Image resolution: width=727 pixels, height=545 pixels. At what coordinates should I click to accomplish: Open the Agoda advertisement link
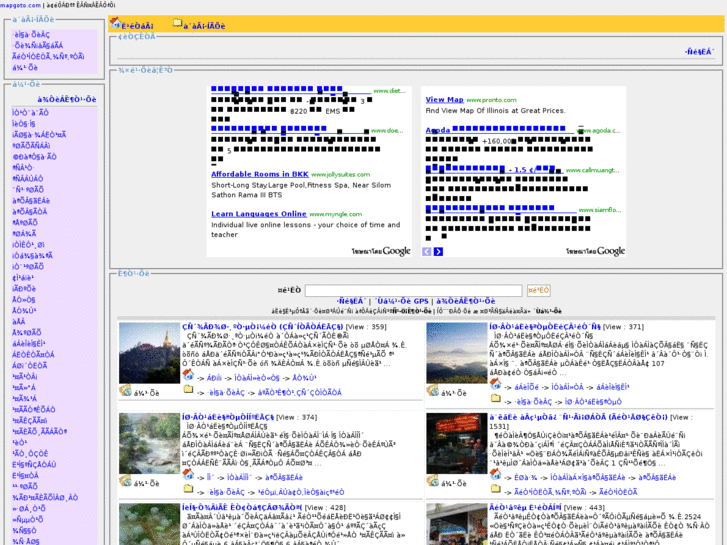point(438,130)
